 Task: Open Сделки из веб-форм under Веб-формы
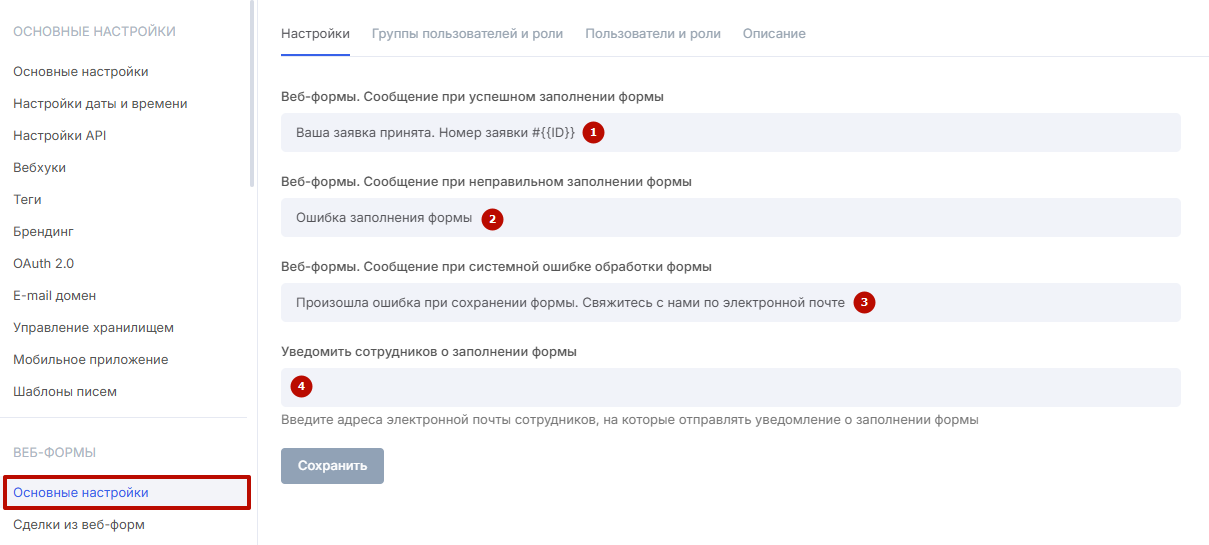[79, 524]
